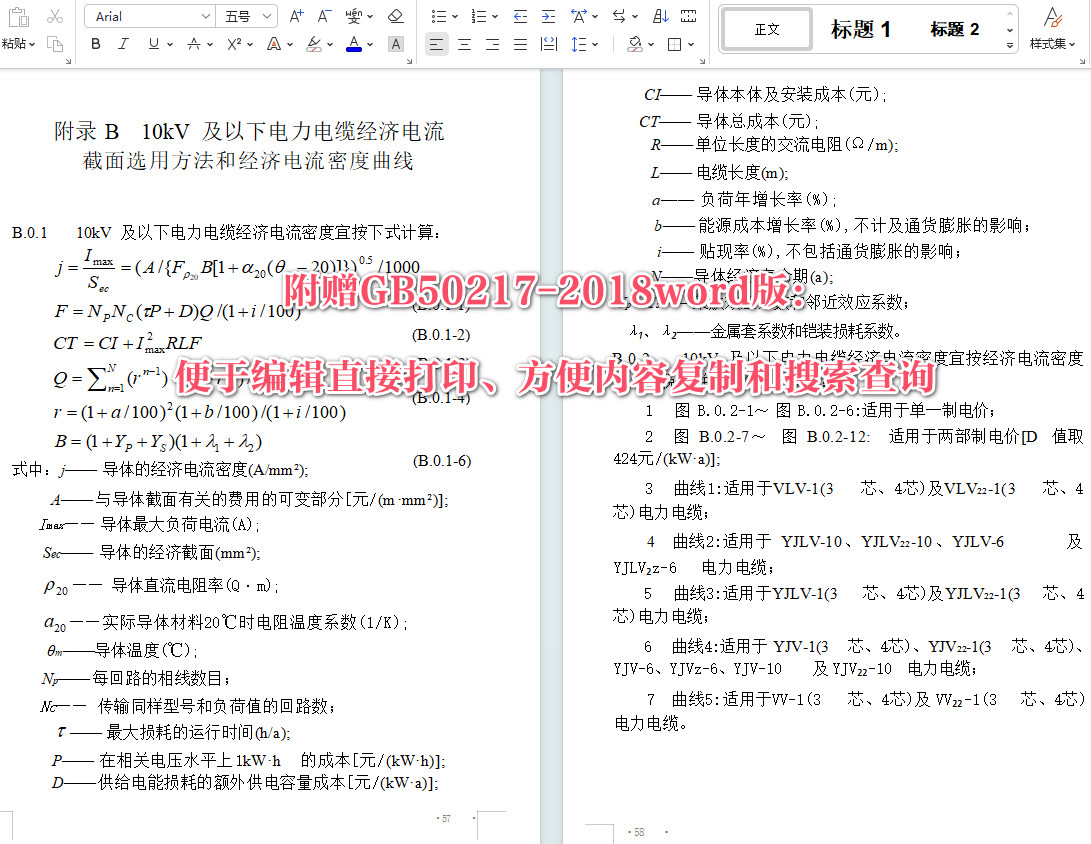This screenshot has width=1091, height=844.
Task: Toggle the highlighted left-align button
Action: [436, 44]
